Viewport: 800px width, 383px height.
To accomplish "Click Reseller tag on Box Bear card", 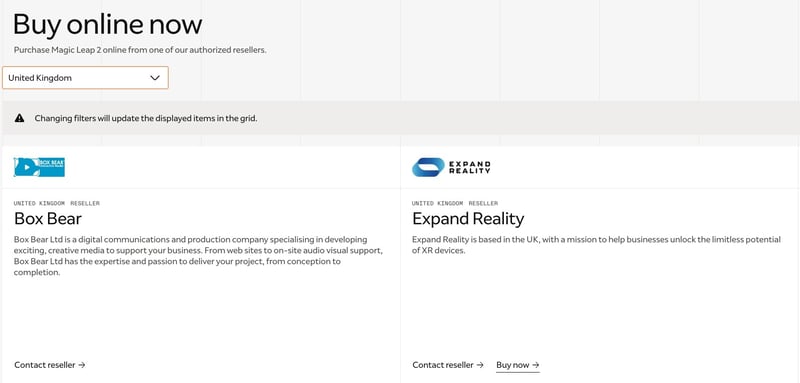I will [85, 203].
